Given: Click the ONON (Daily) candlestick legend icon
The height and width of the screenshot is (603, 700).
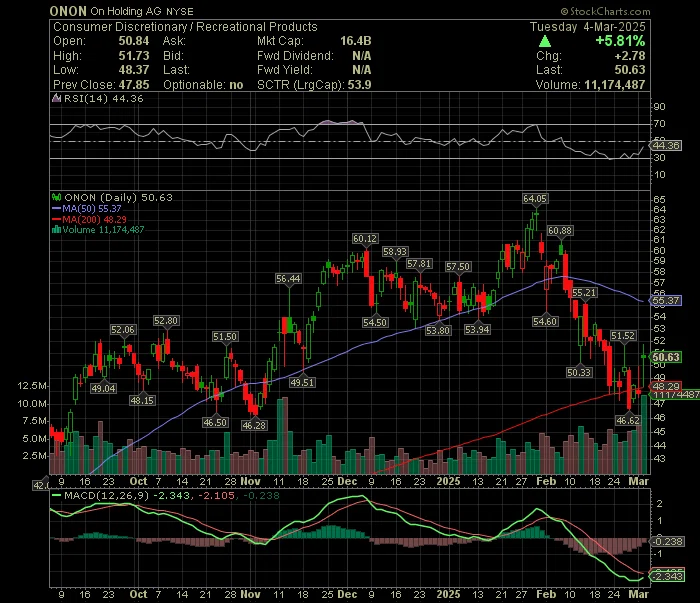Looking at the screenshot, I should click(56, 197).
